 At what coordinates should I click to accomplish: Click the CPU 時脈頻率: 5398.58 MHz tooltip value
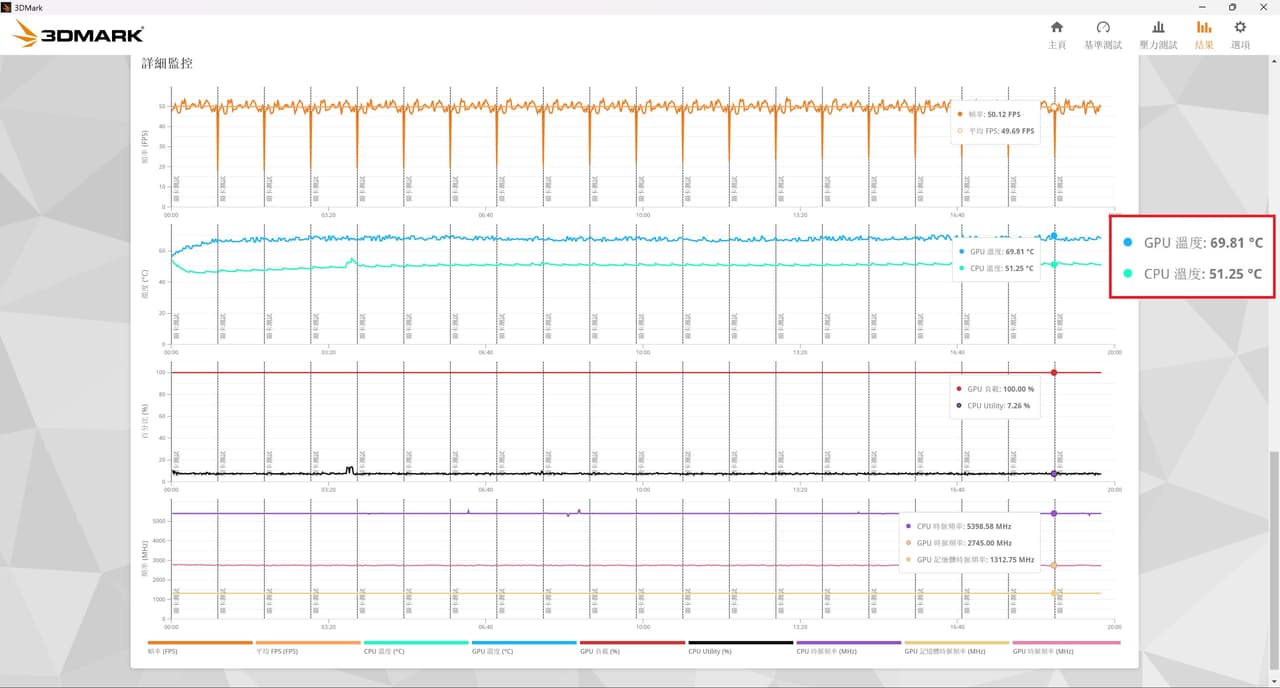click(x=965, y=525)
